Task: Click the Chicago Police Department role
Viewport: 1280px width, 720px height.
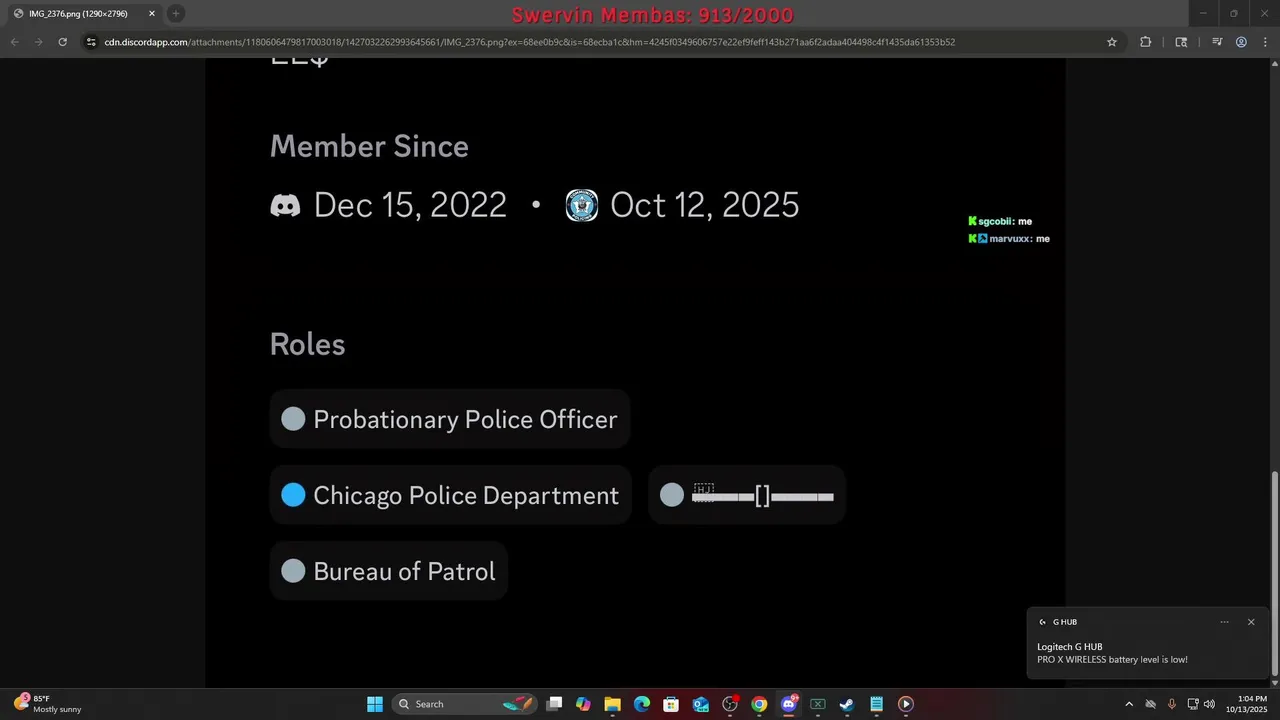Action: pyautogui.click(x=451, y=495)
